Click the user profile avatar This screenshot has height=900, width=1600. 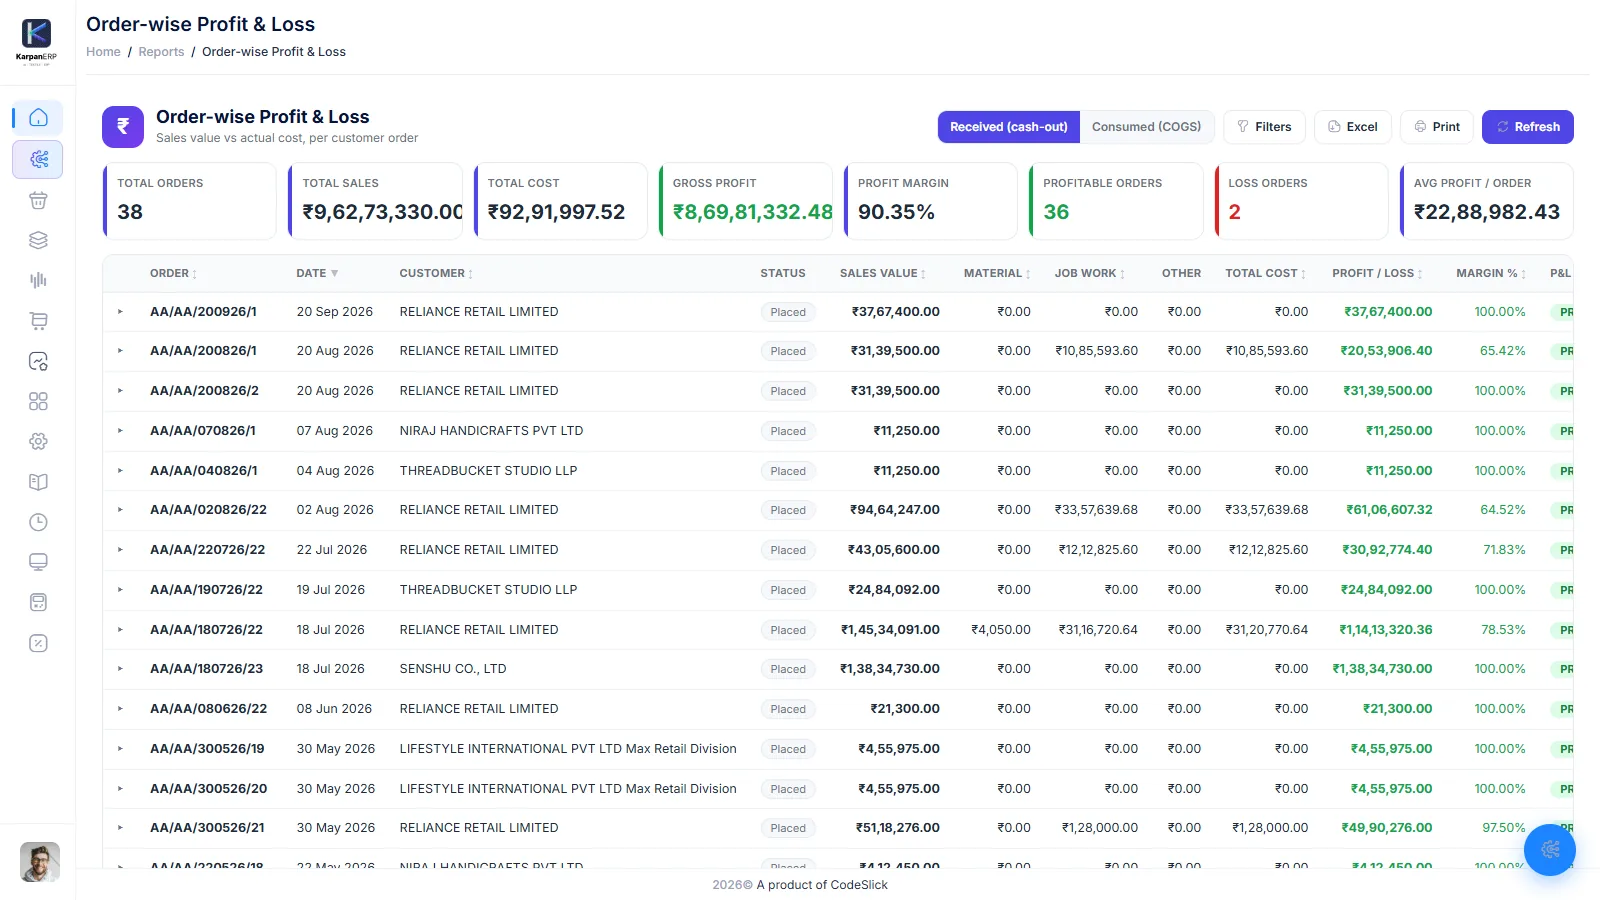pos(39,862)
